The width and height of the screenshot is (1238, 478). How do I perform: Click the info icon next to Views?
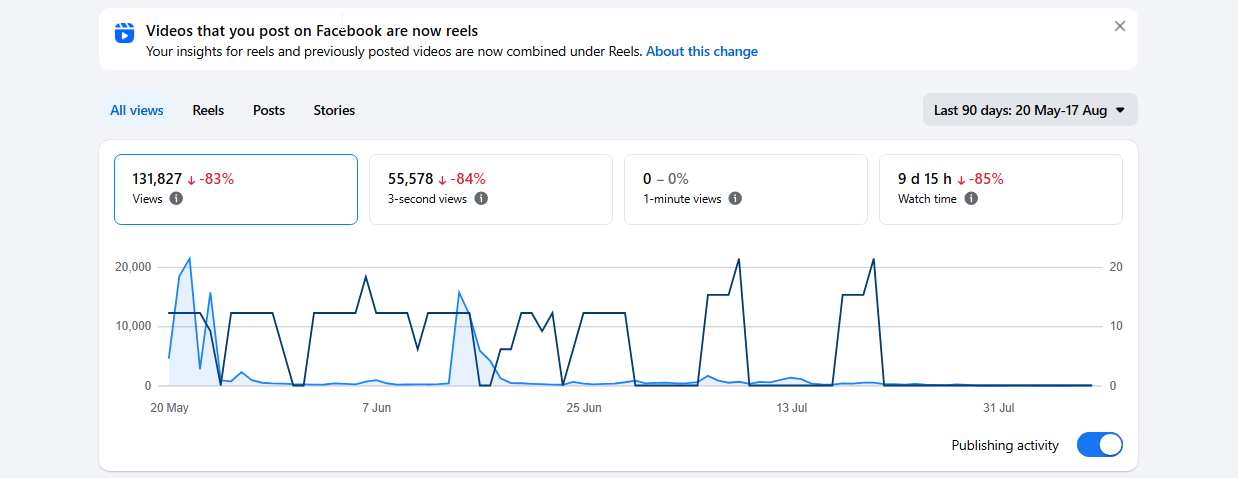(x=176, y=199)
